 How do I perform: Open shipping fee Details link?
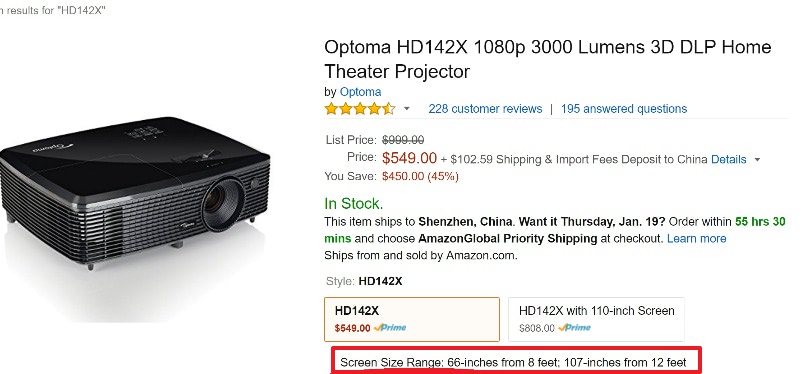[728, 159]
